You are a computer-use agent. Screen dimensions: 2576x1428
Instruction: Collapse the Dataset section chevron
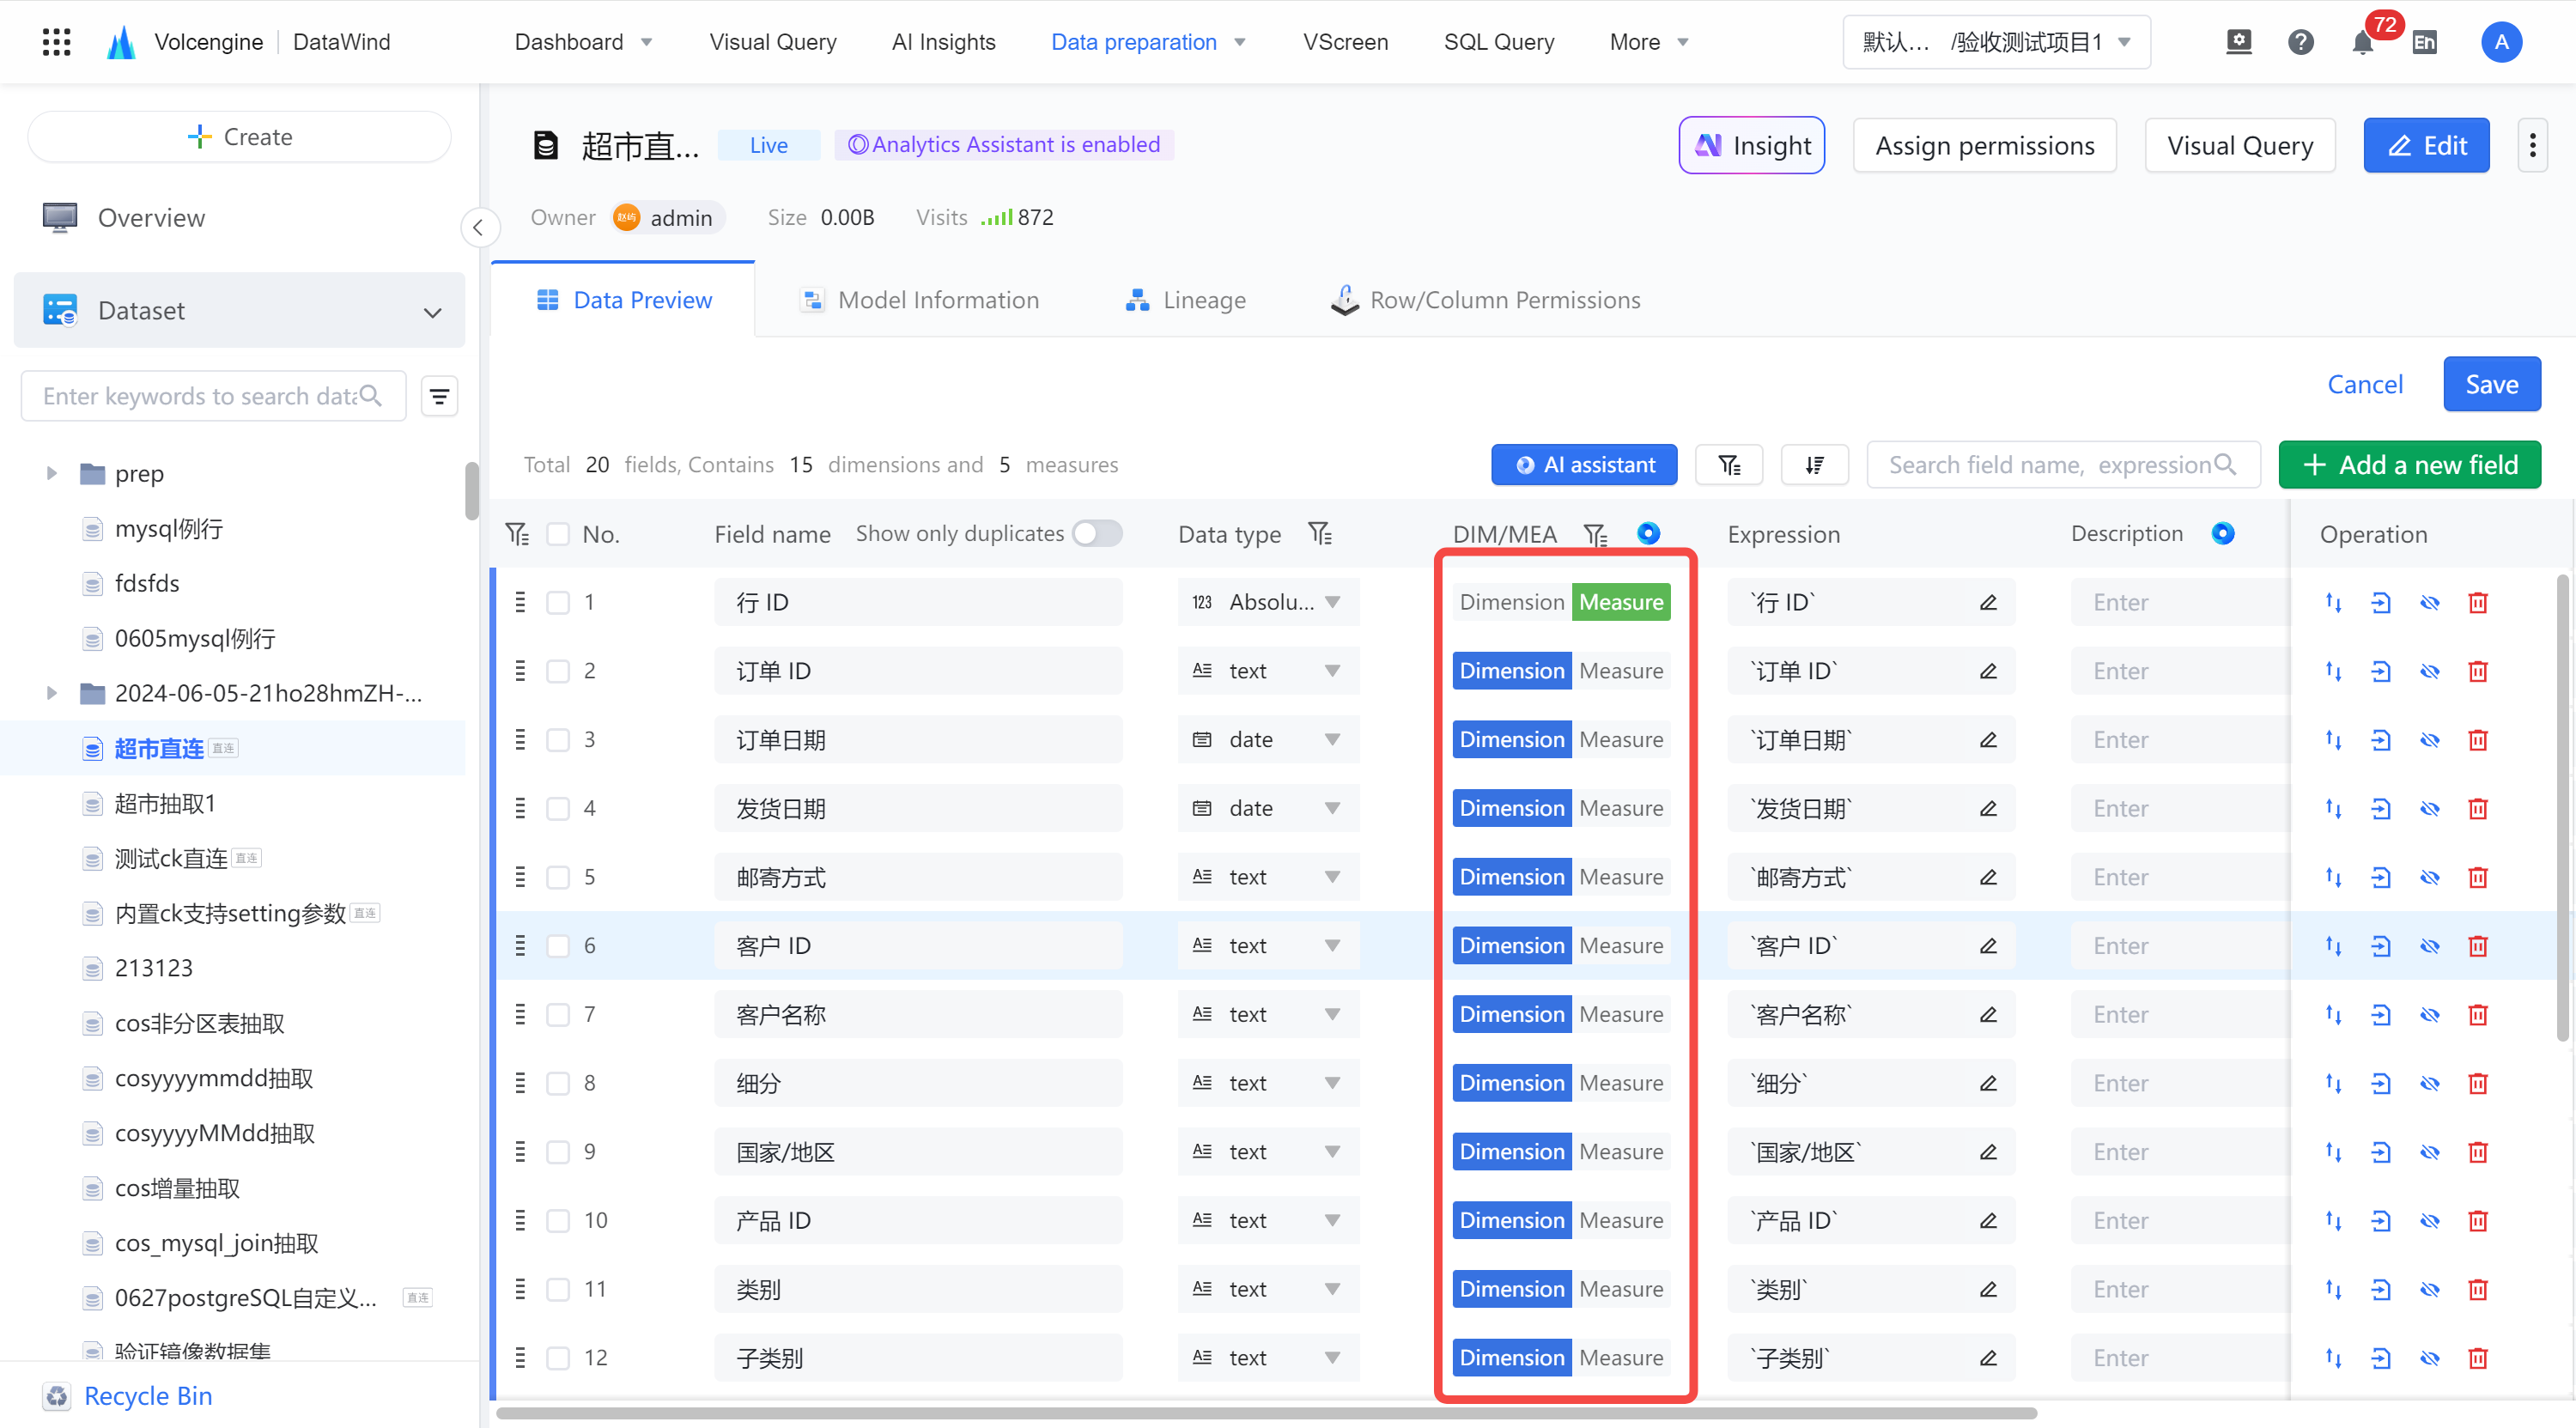point(432,312)
